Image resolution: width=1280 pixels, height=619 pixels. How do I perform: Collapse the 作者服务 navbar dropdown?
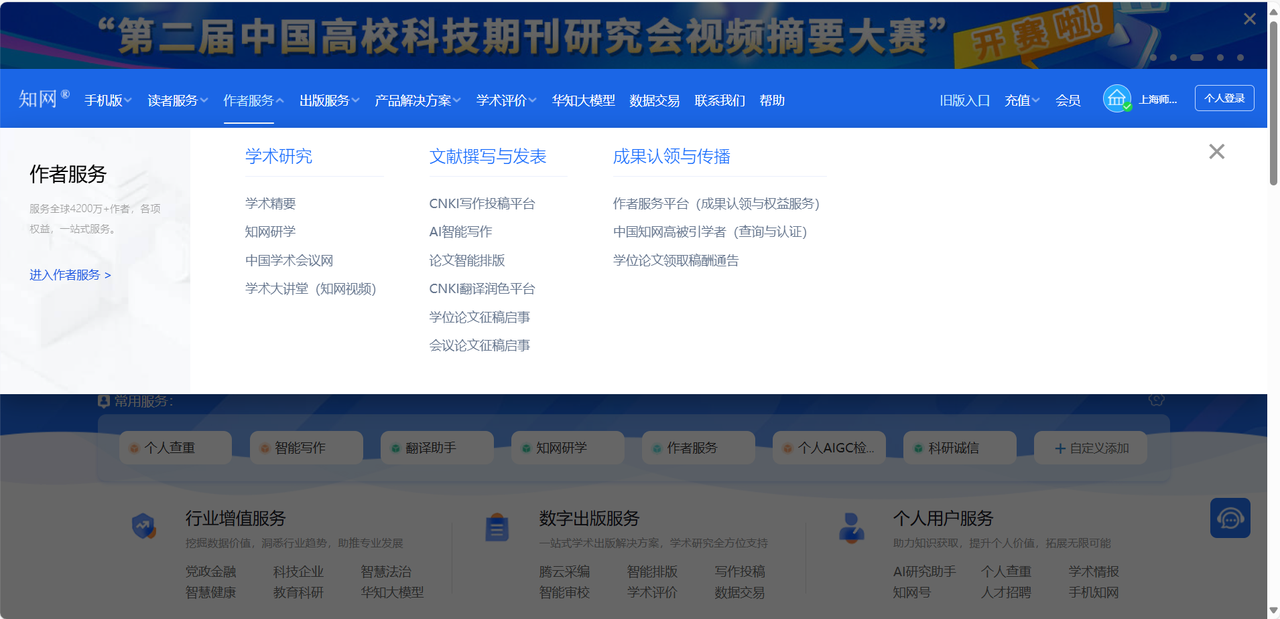click(254, 100)
